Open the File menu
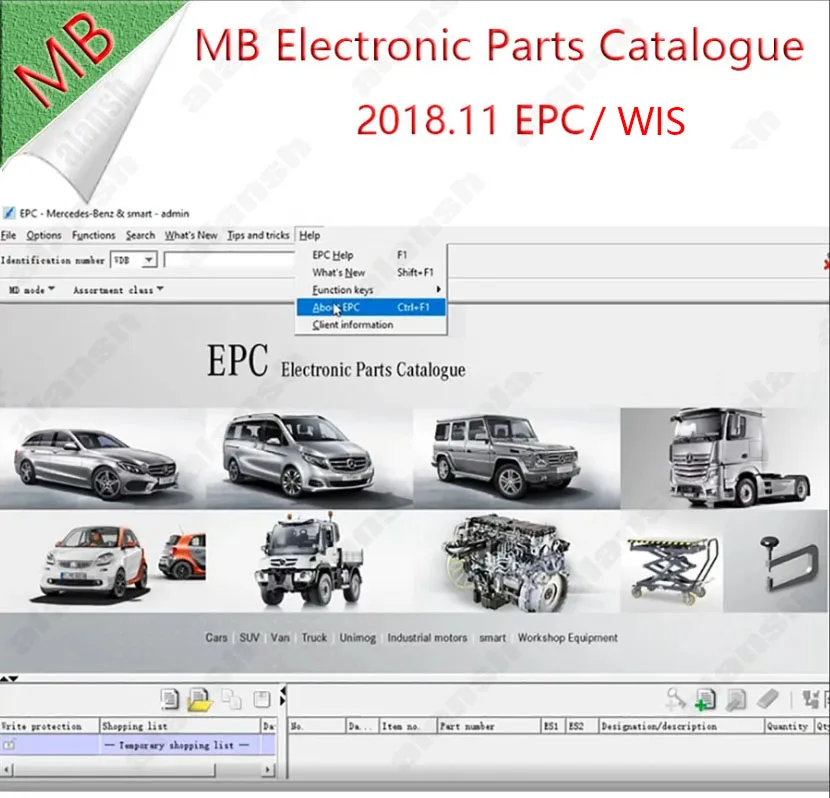 [8, 235]
